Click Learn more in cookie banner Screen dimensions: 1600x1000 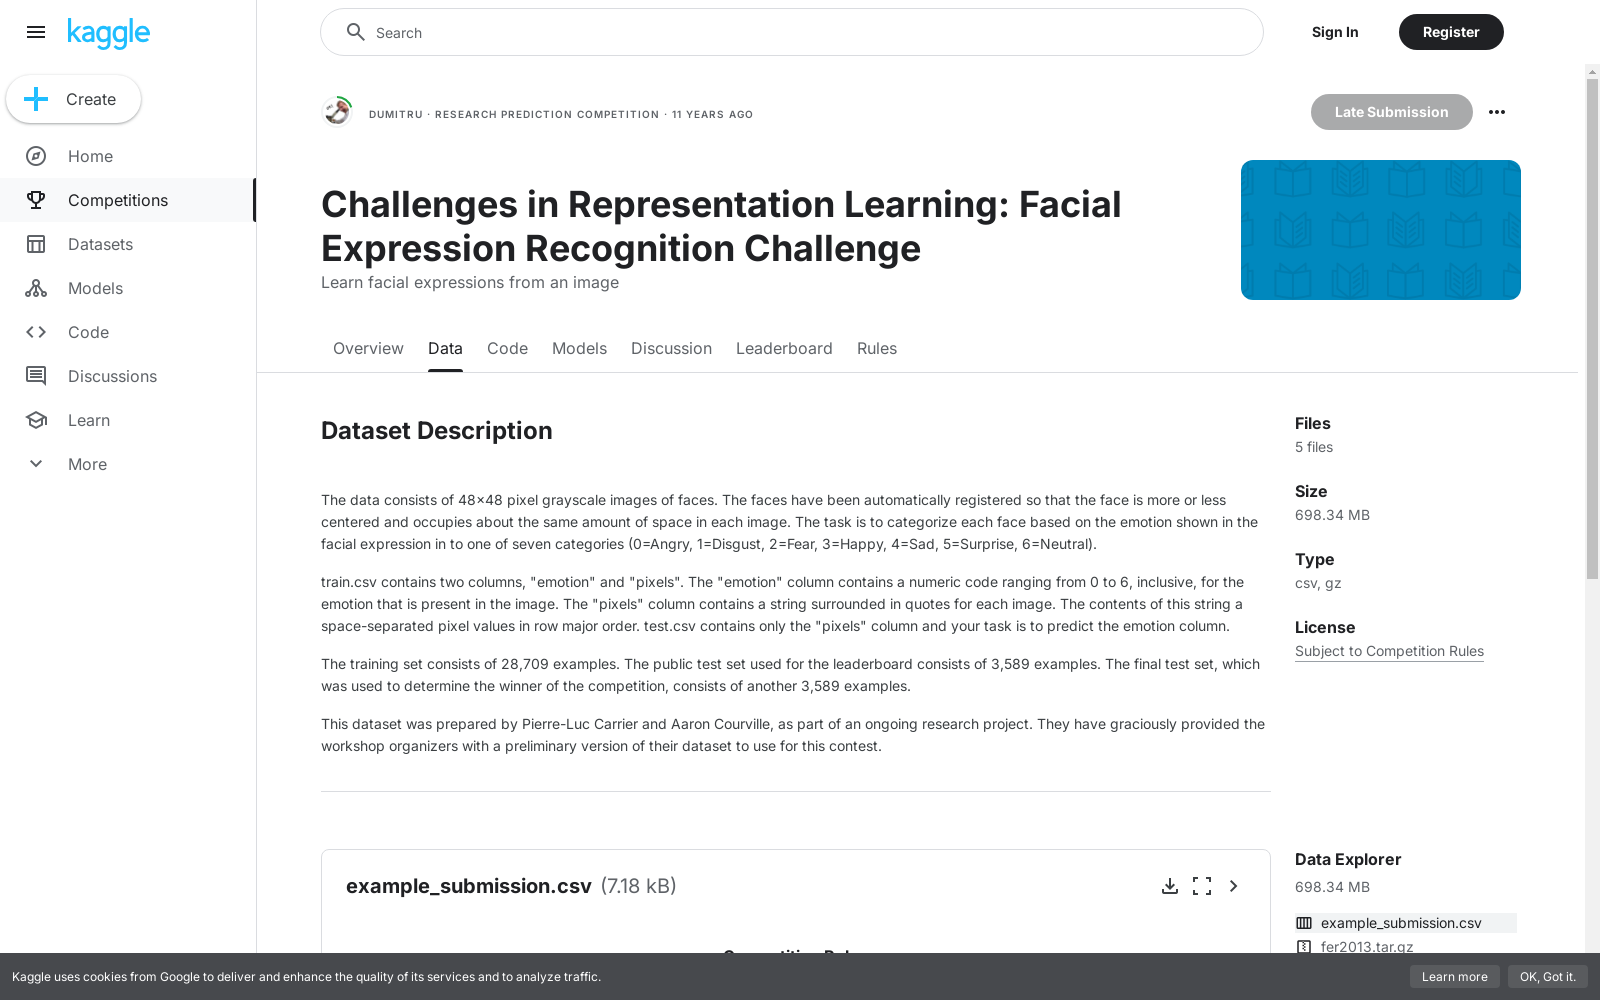[1455, 977]
